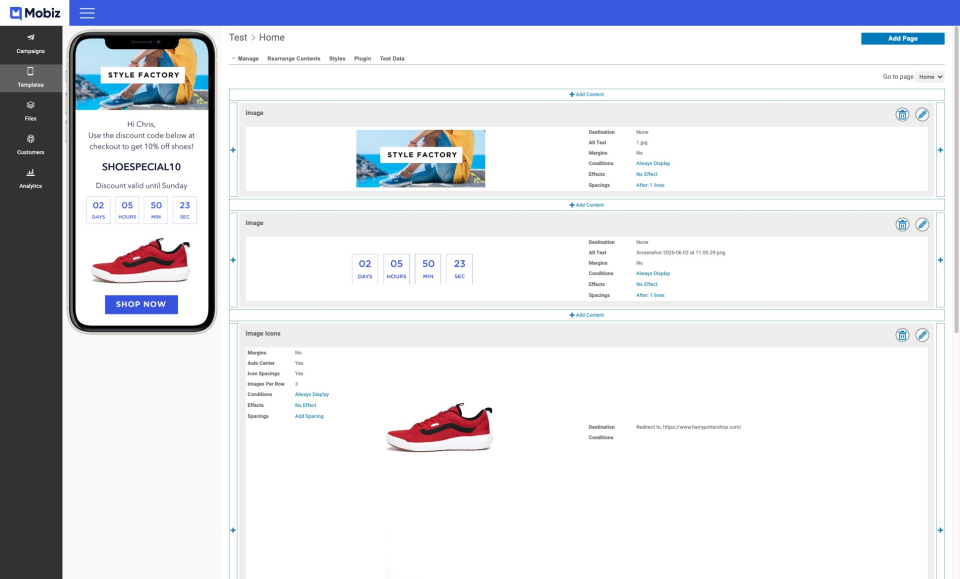Click the Screenshot 2020-06-02 alt text value
This screenshot has width=960, height=579.
pyautogui.click(x=680, y=253)
